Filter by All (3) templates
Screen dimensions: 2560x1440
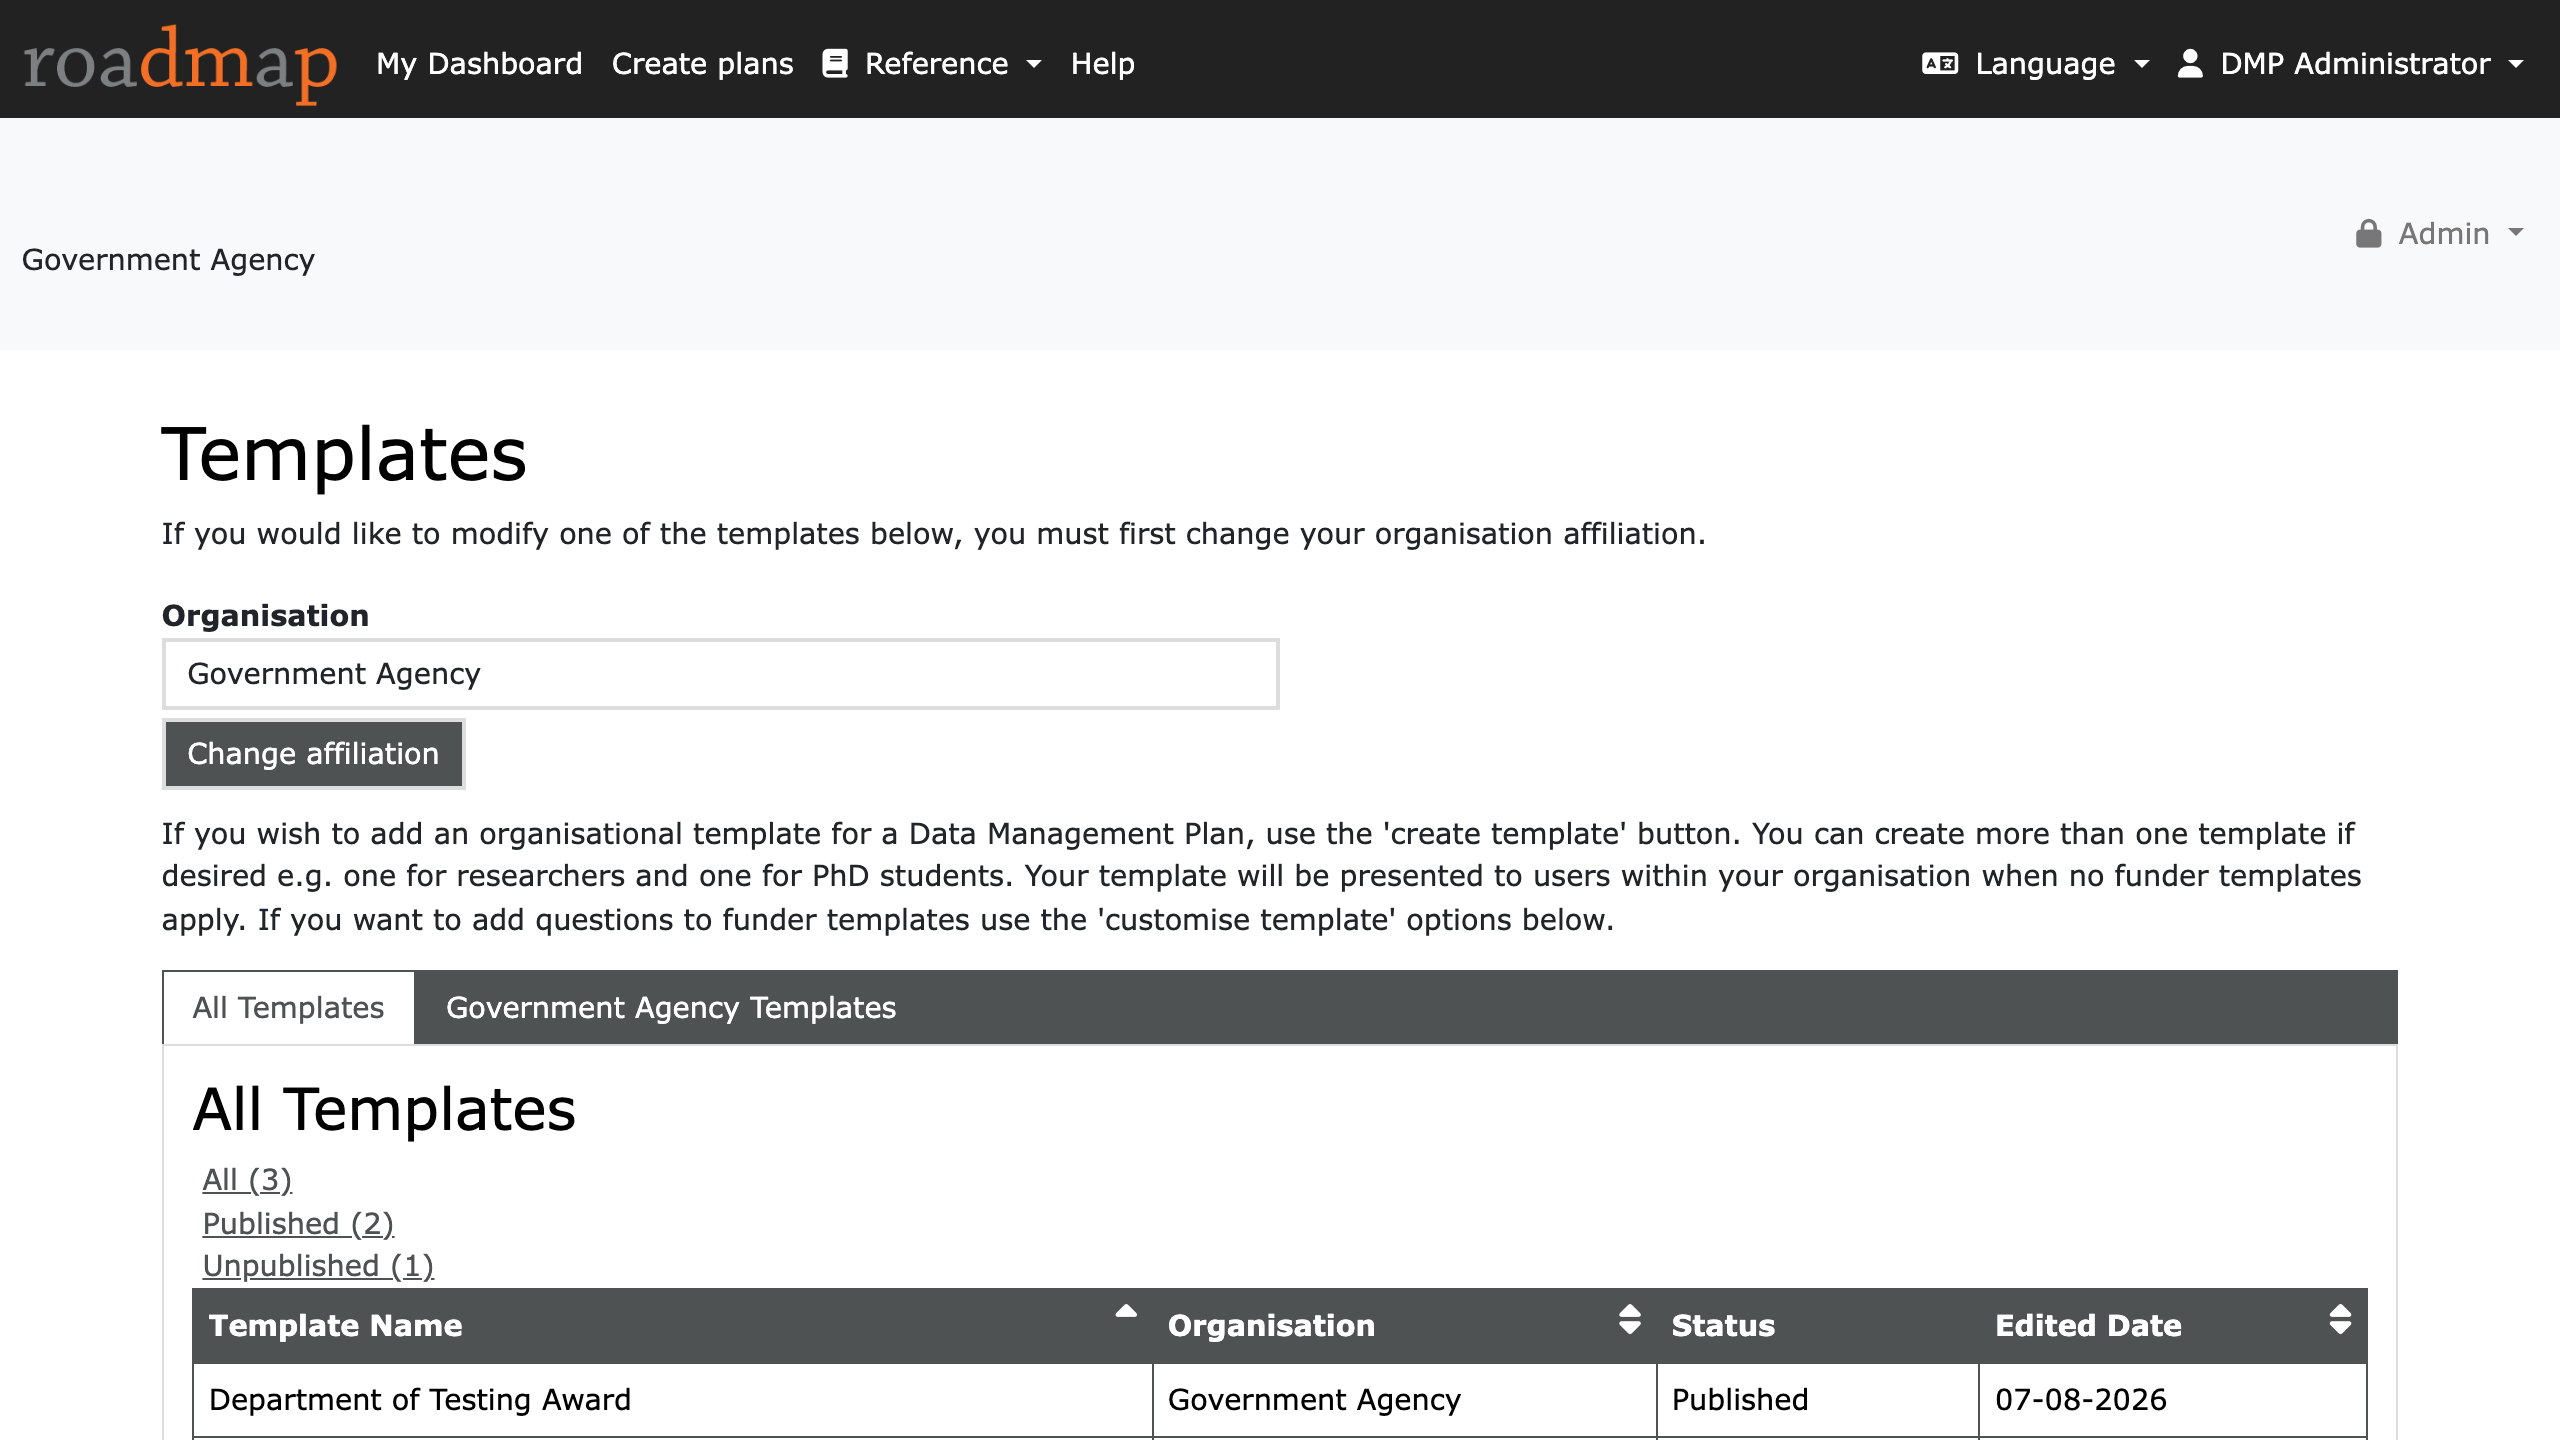[247, 1180]
